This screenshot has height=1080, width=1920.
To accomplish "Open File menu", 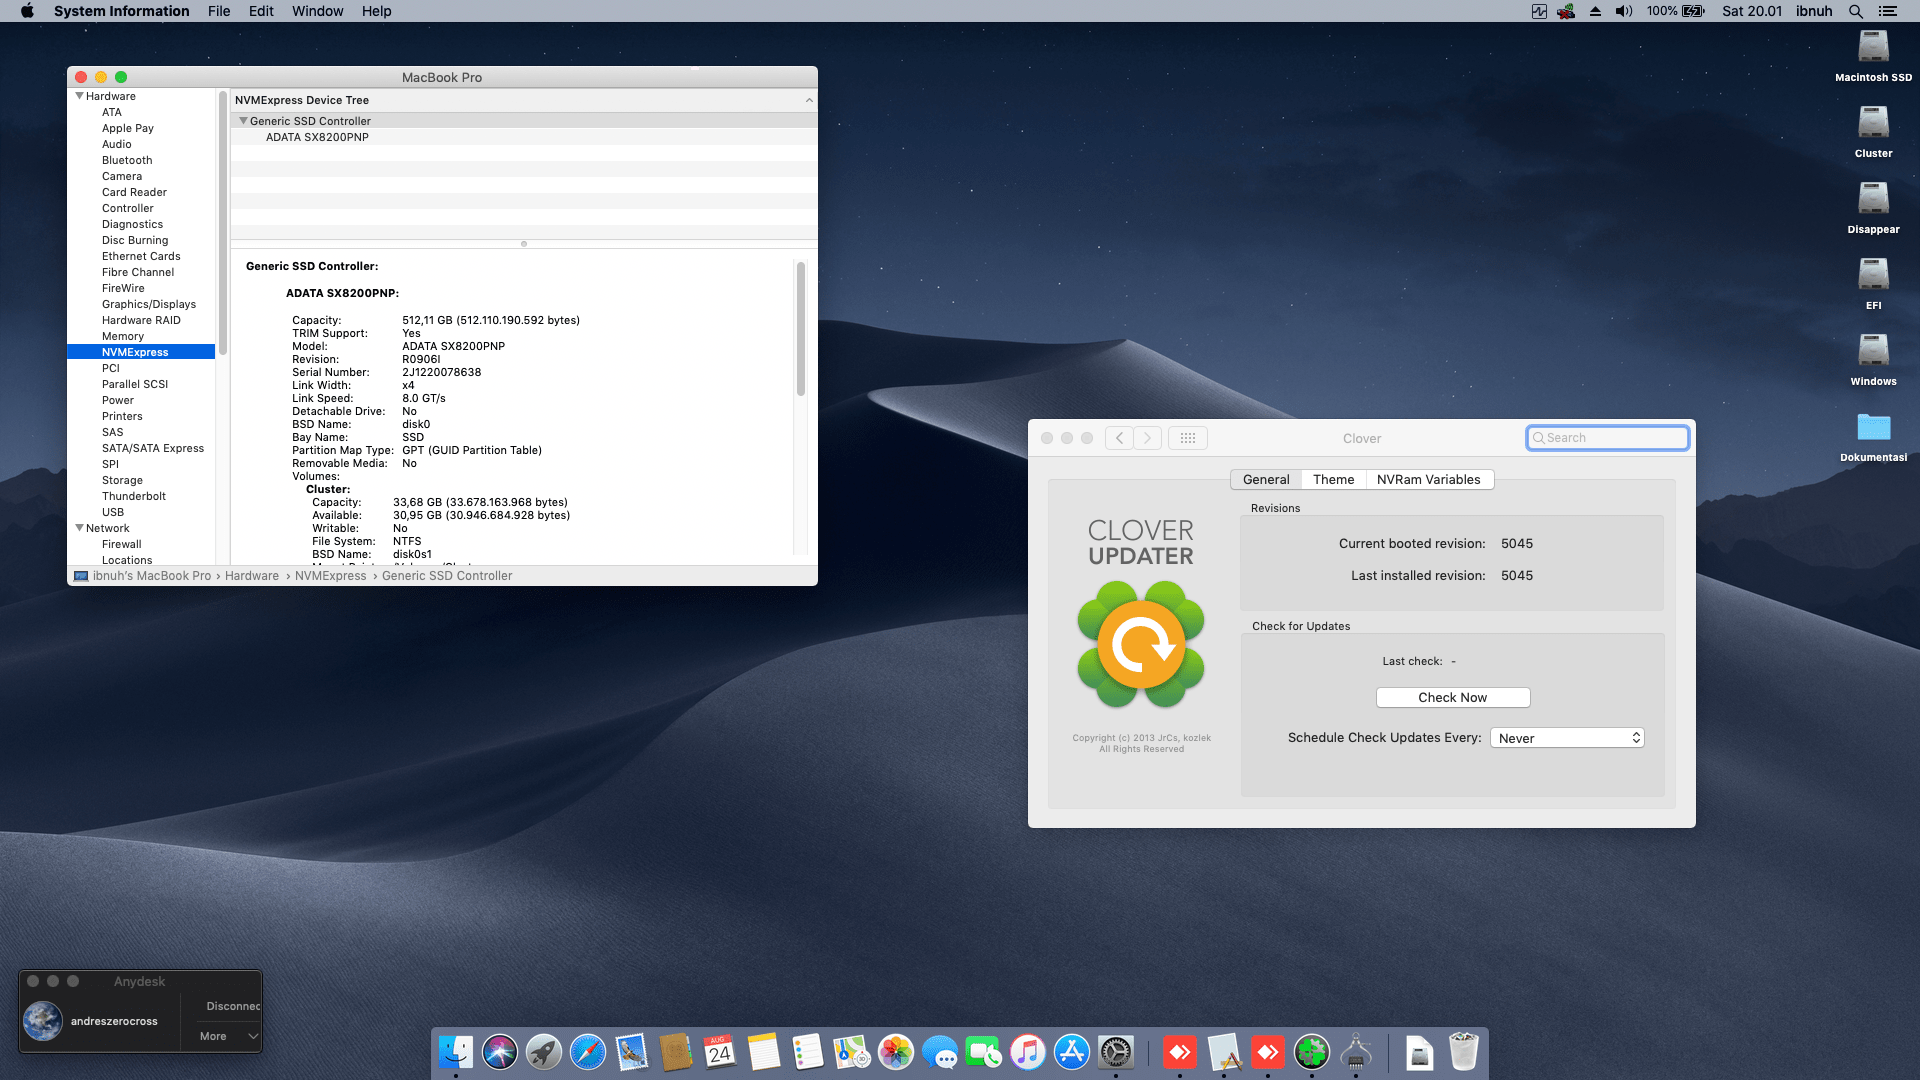I will pos(219,11).
